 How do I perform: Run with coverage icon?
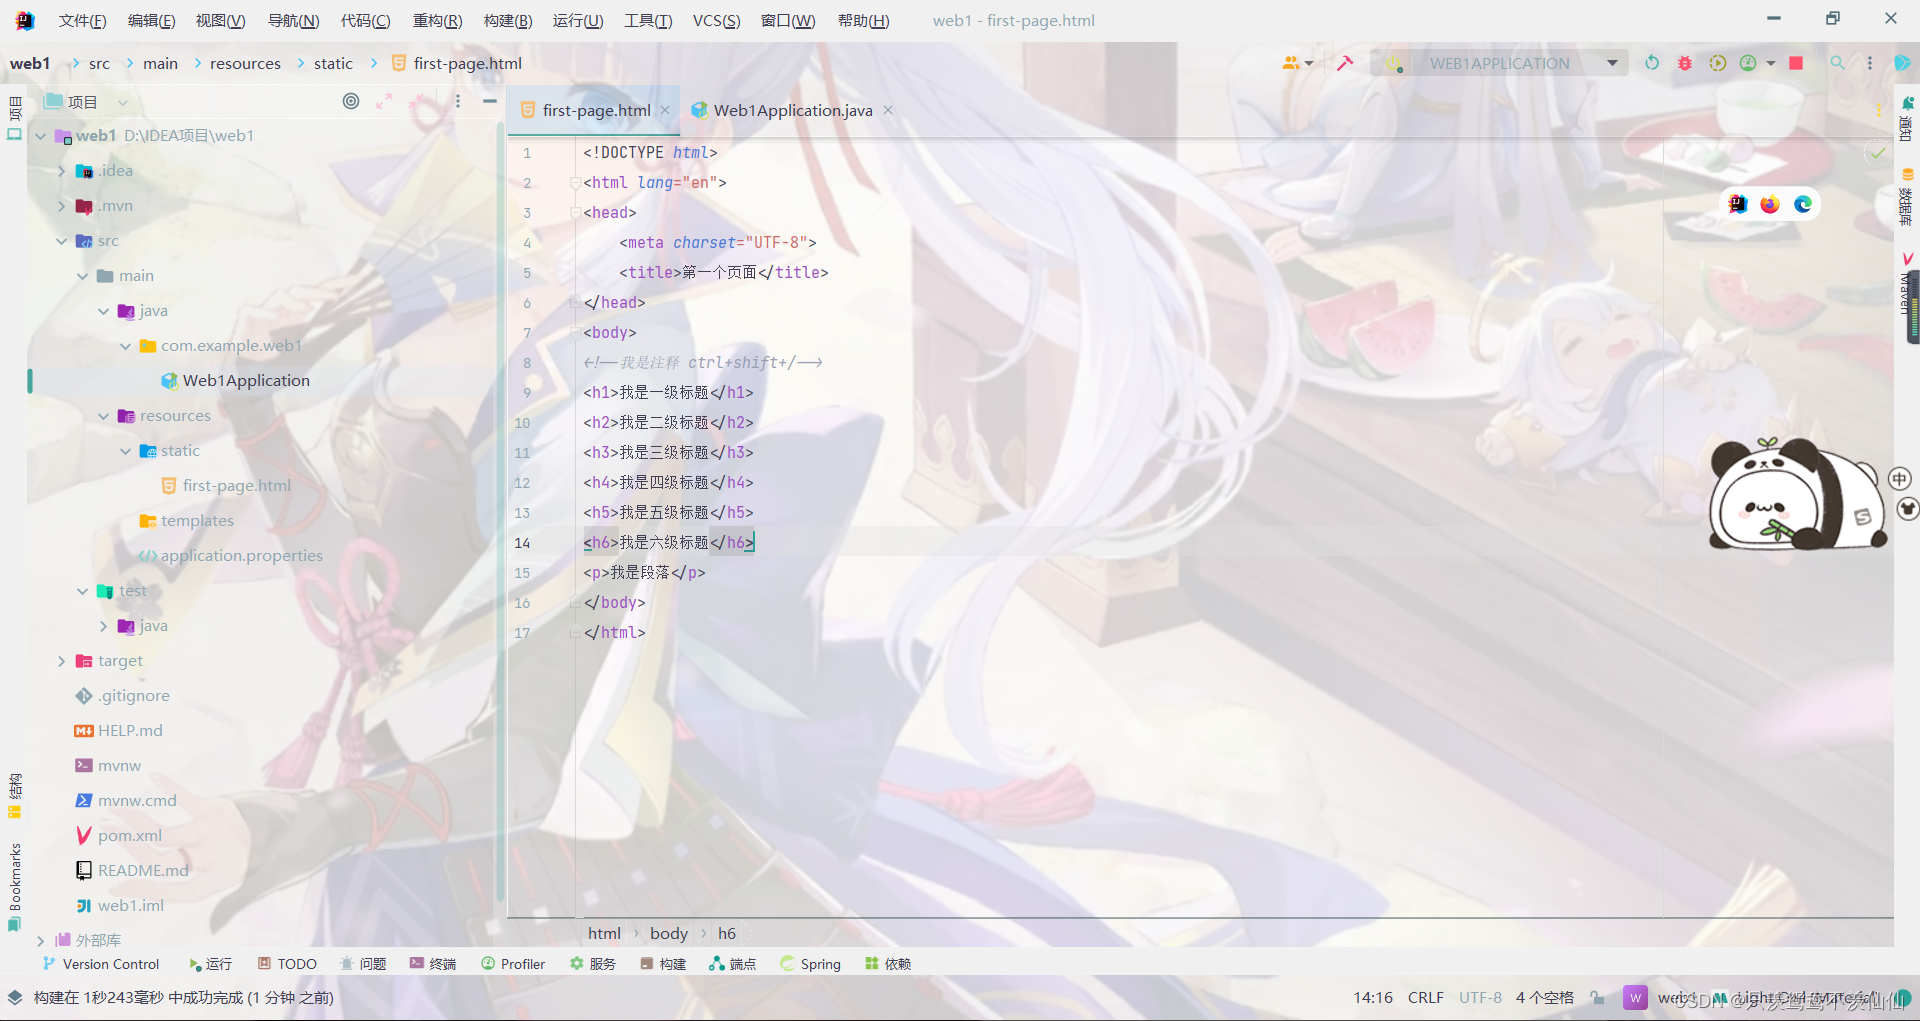pos(1717,63)
